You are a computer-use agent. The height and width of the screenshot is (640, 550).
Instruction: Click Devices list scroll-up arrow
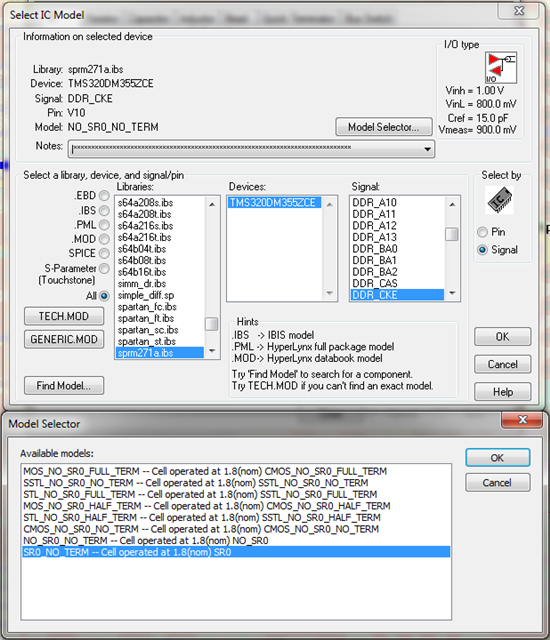[x=329, y=204]
